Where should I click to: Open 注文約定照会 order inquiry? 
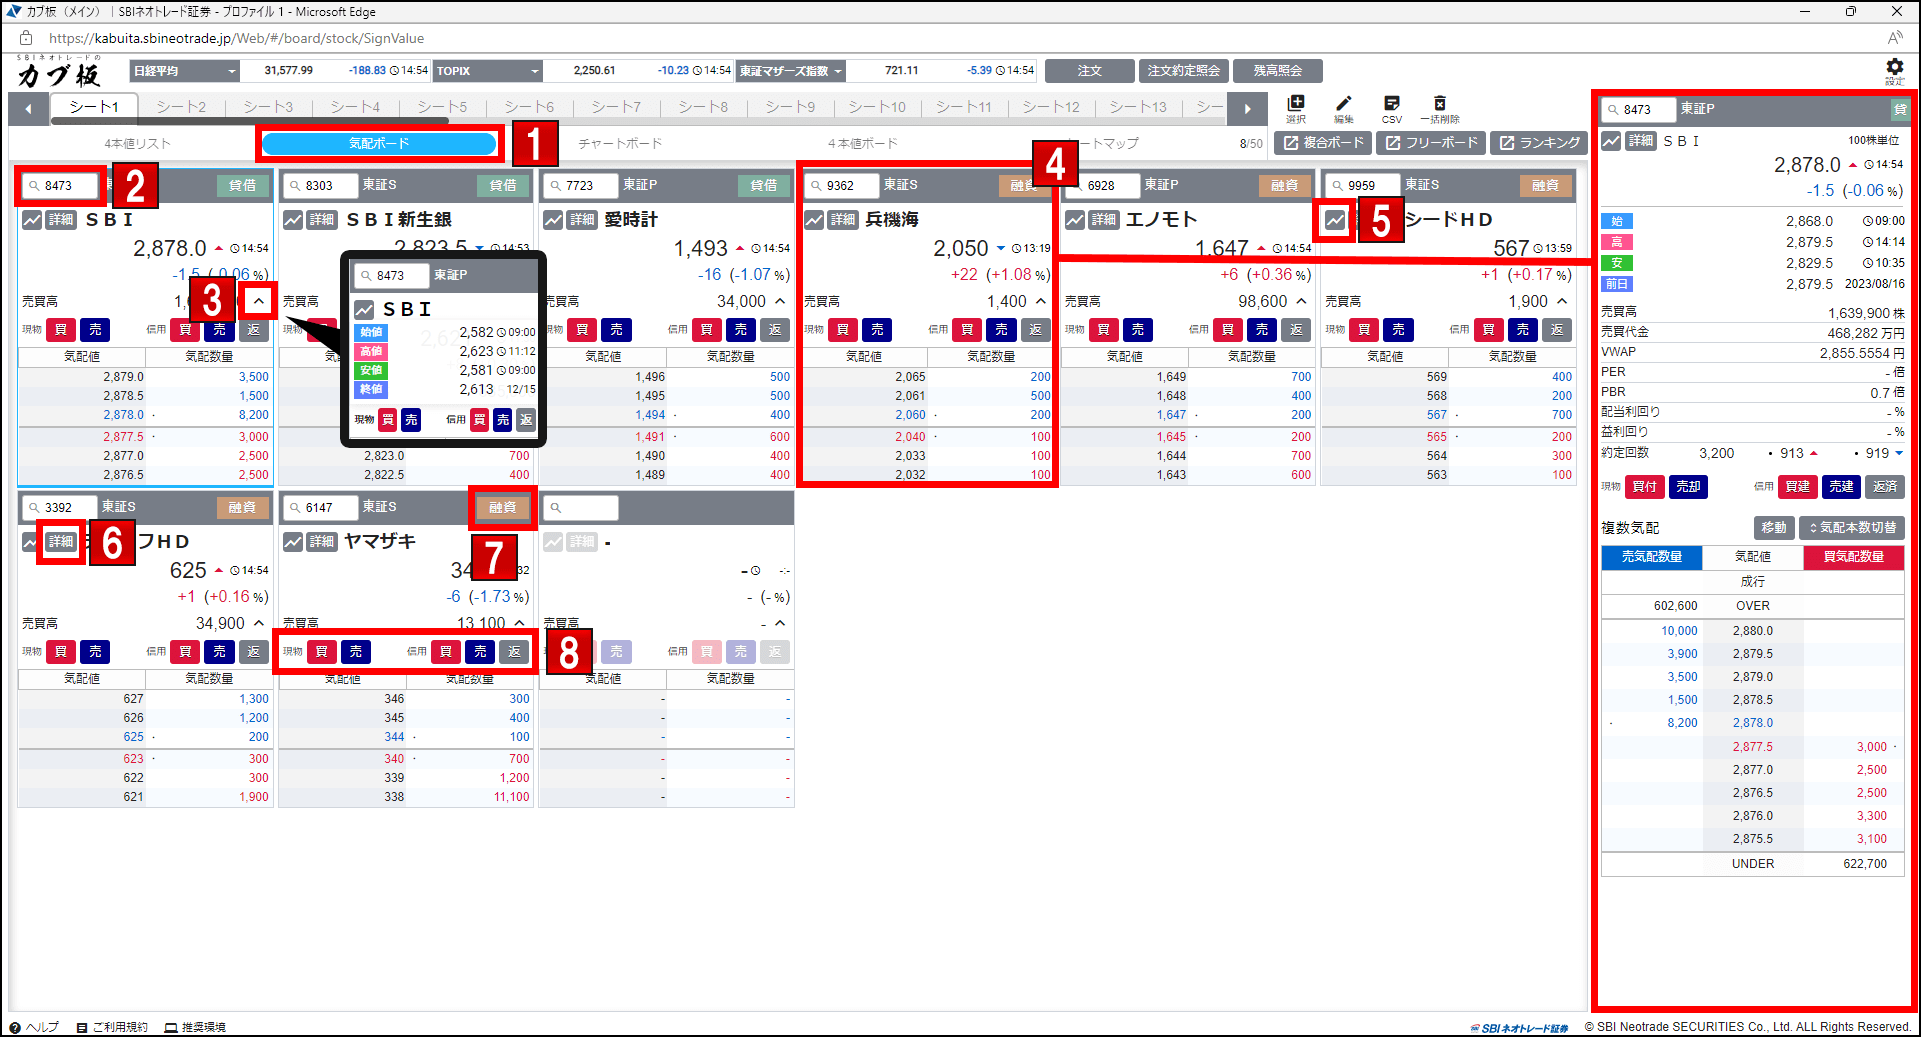[1184, 71]
